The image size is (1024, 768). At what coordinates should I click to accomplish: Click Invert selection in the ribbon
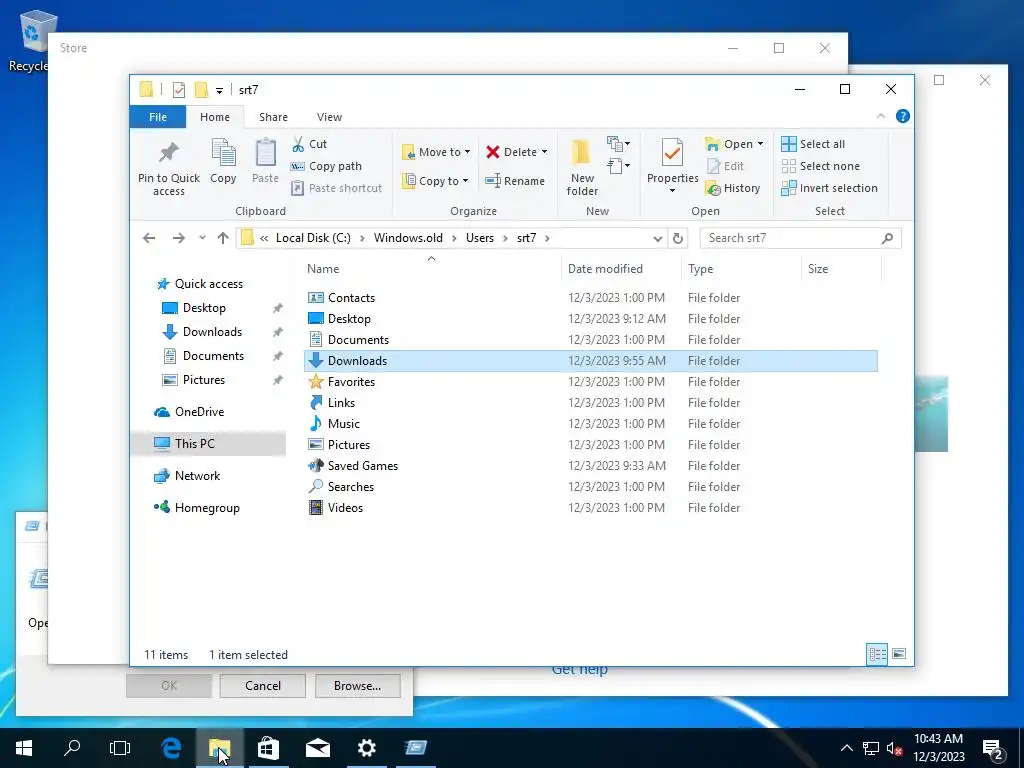pyautogui.click(x=830, y=188)
